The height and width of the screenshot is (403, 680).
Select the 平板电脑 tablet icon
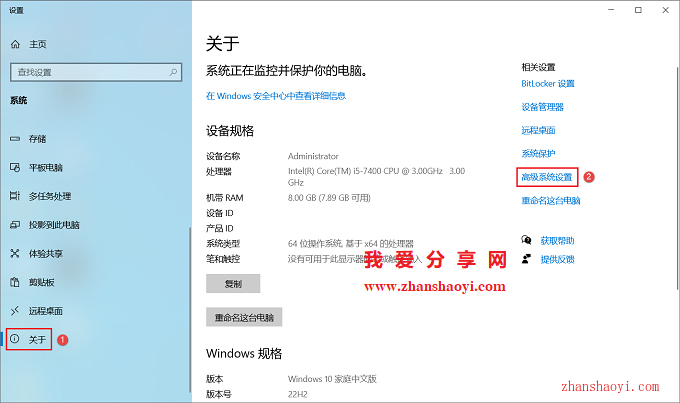(15, 167)
